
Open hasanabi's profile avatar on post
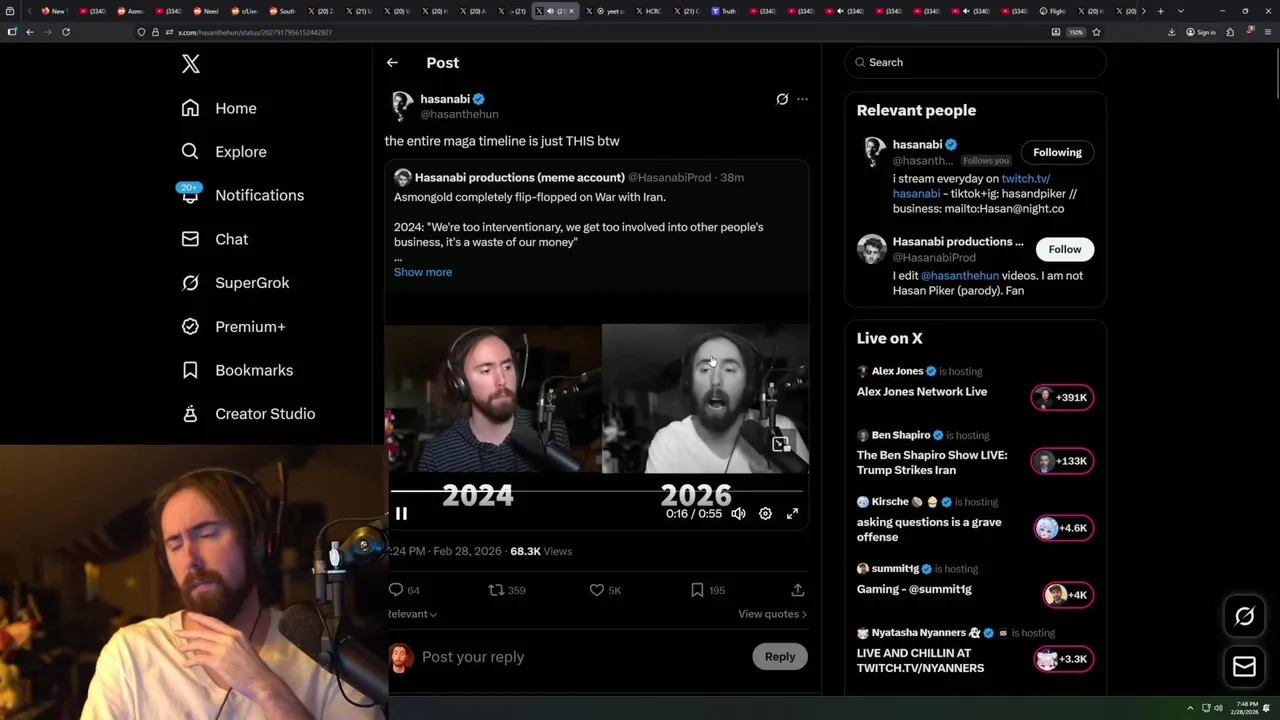[x=402, y=106]
